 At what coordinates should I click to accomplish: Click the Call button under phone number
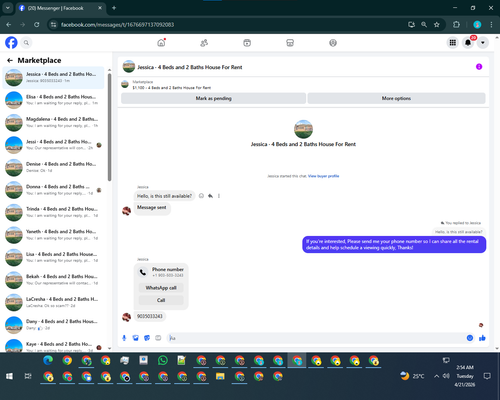(x=161, y=300)
